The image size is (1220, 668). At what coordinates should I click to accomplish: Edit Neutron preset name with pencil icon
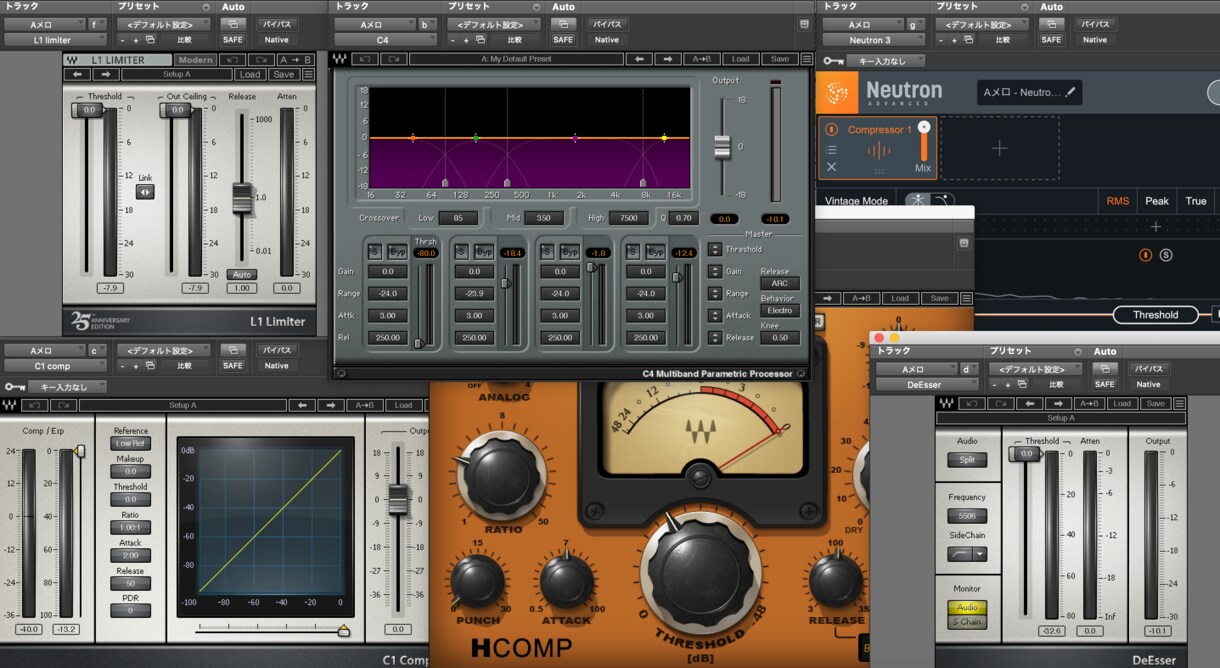1070,92
